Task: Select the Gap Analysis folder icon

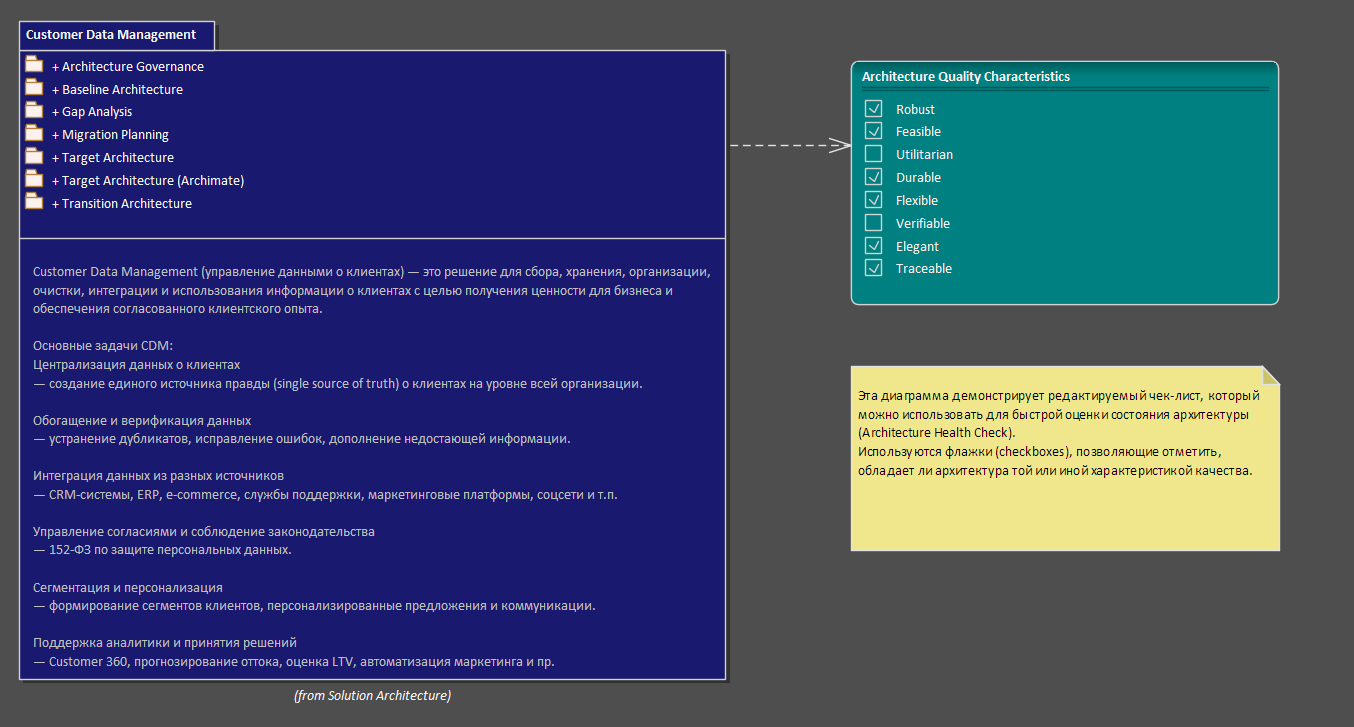Action: pyautogui.click(x=34, y=111)
